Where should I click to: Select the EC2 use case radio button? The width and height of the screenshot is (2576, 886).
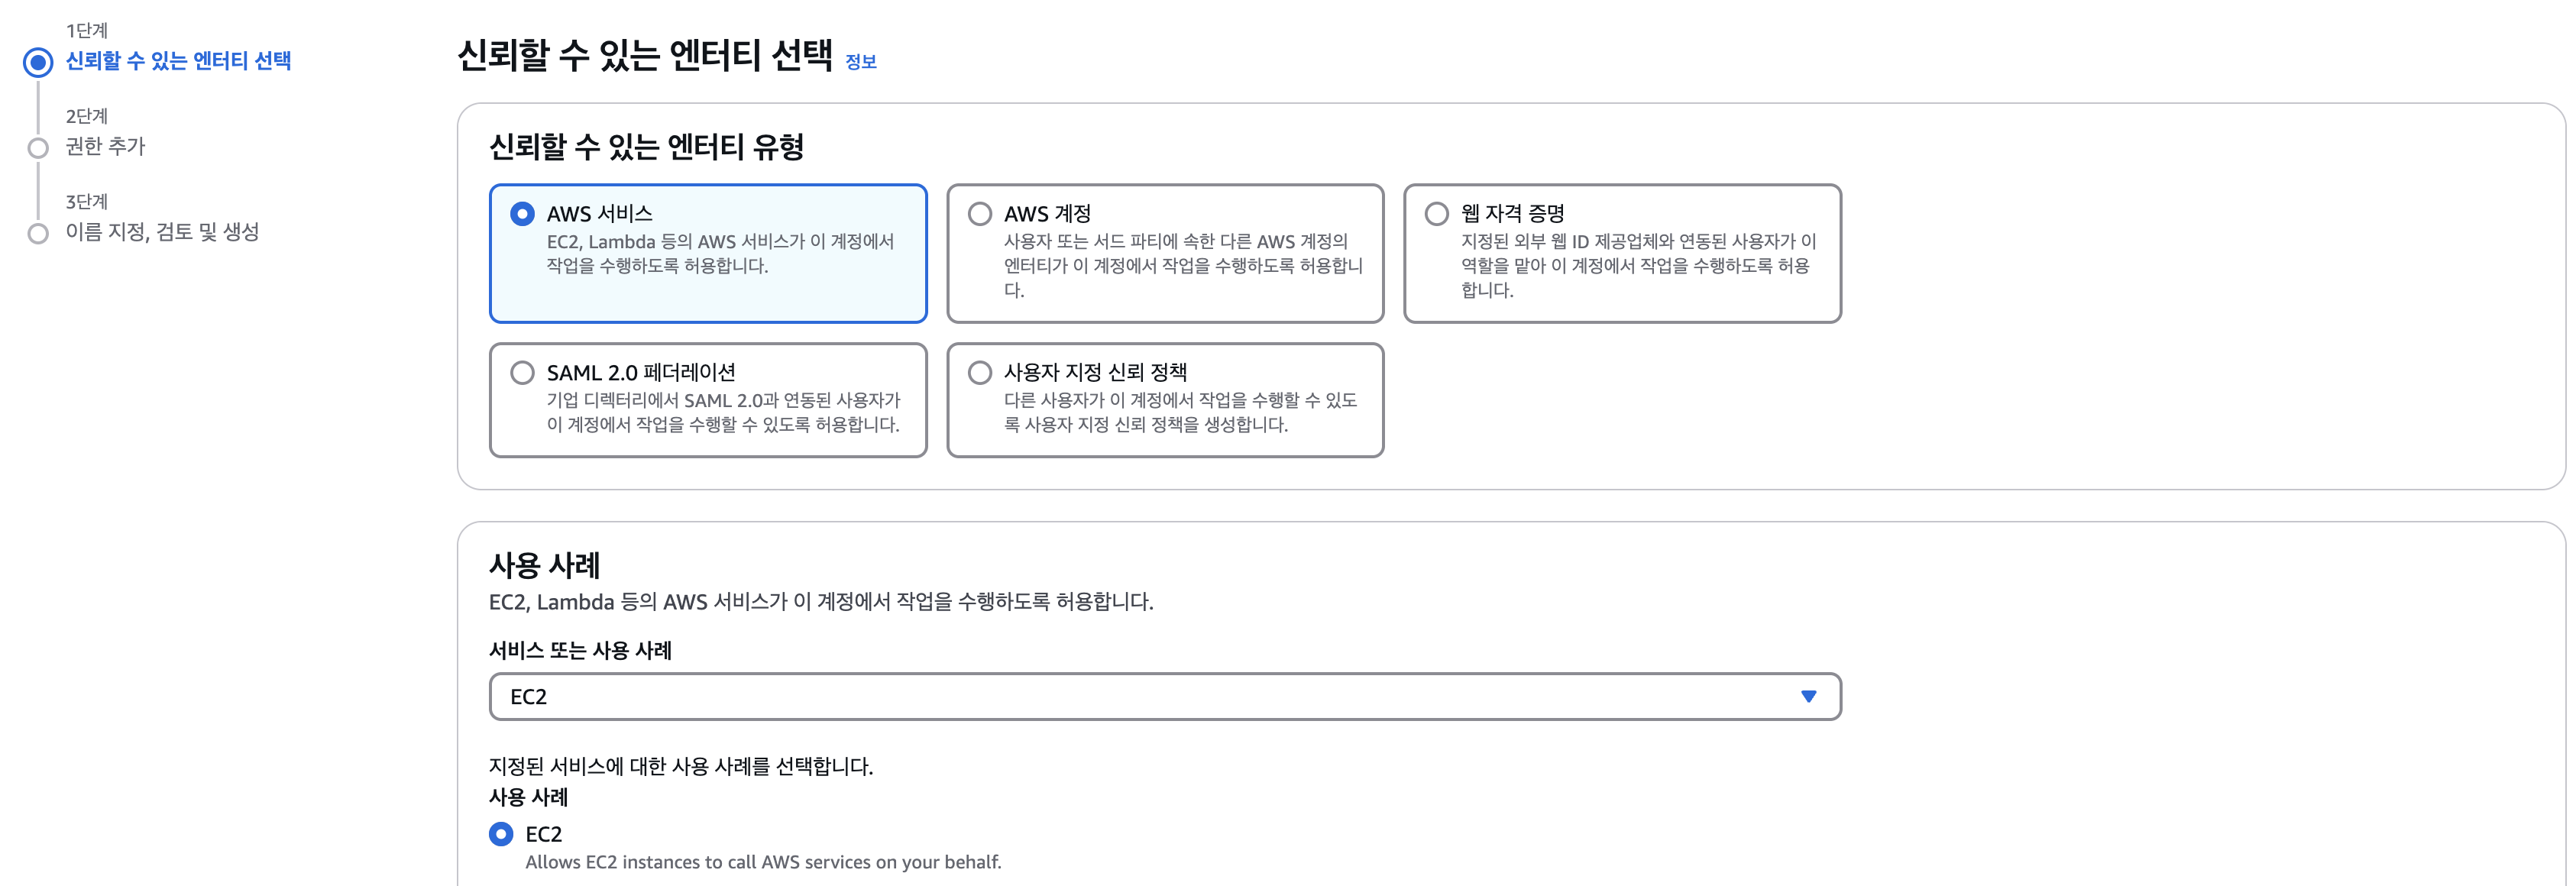coord(501,834)
